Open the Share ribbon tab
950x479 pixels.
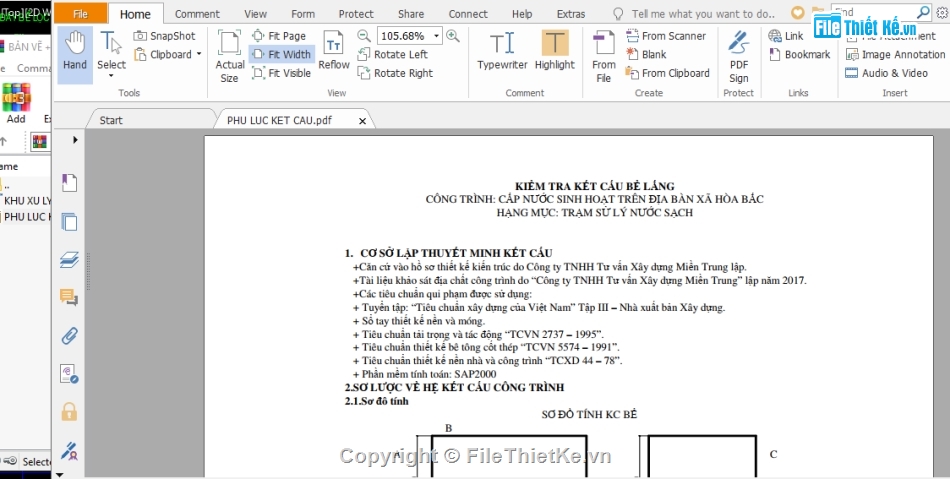point(411,13)
